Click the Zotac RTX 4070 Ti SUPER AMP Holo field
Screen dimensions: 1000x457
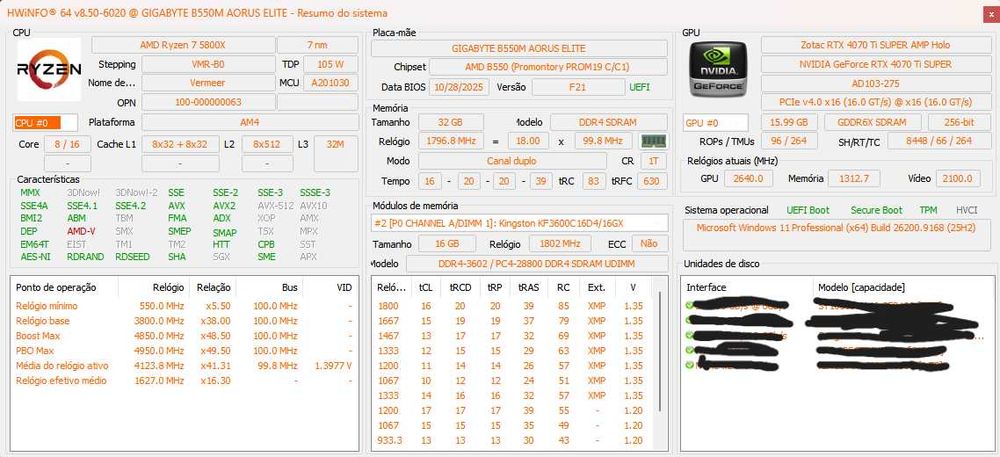[x=875, y=45]
